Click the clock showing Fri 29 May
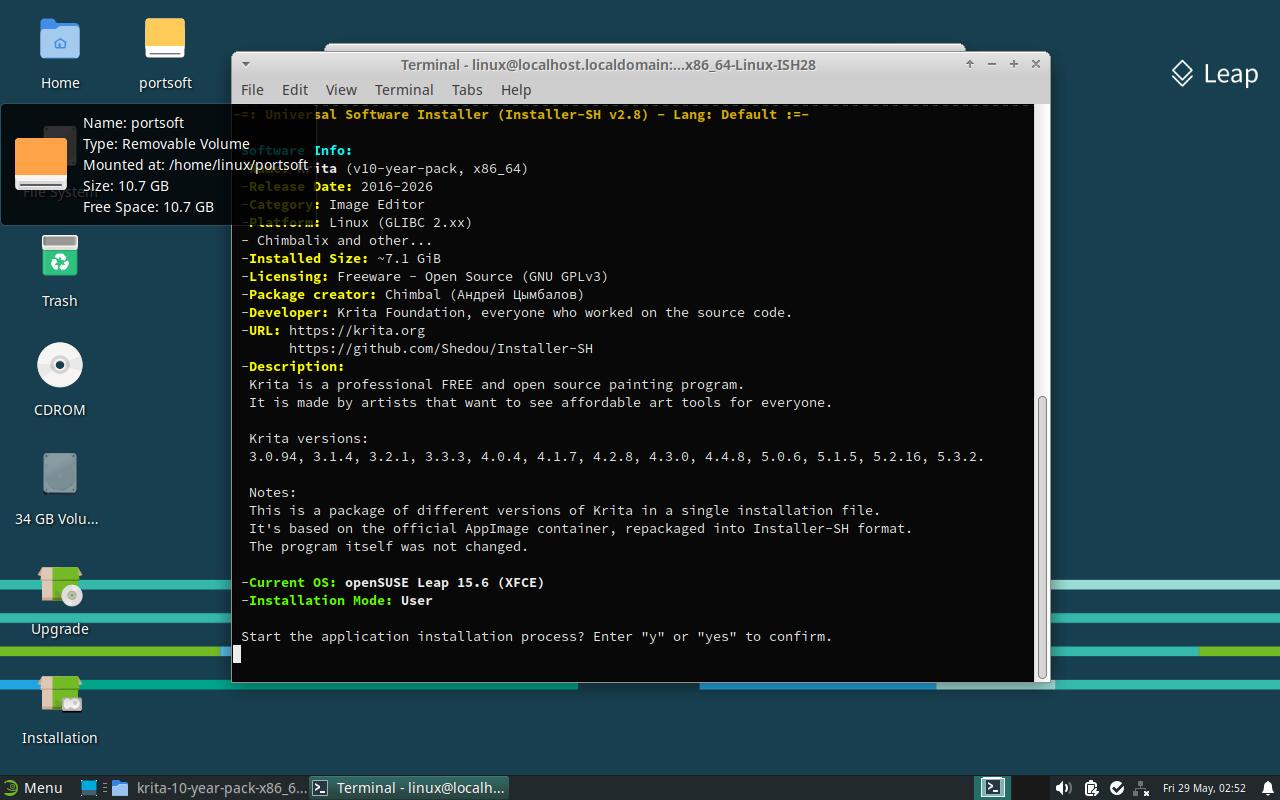Image resolution: width=1280 pixels, height=800 pixels. (x=1204, y=788)
